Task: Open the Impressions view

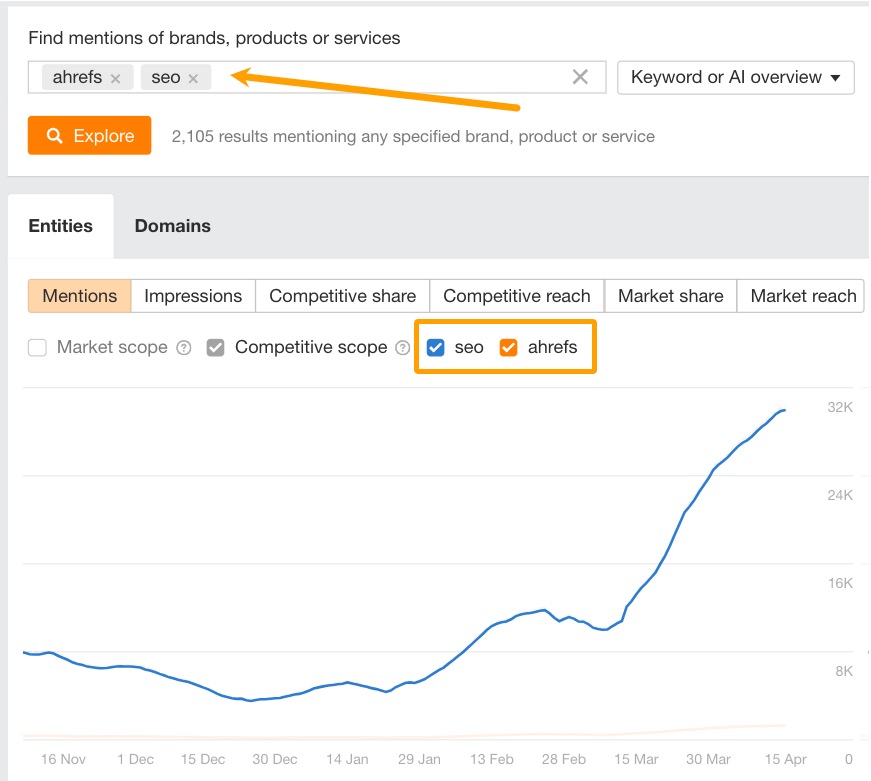Action: [193, 296]
